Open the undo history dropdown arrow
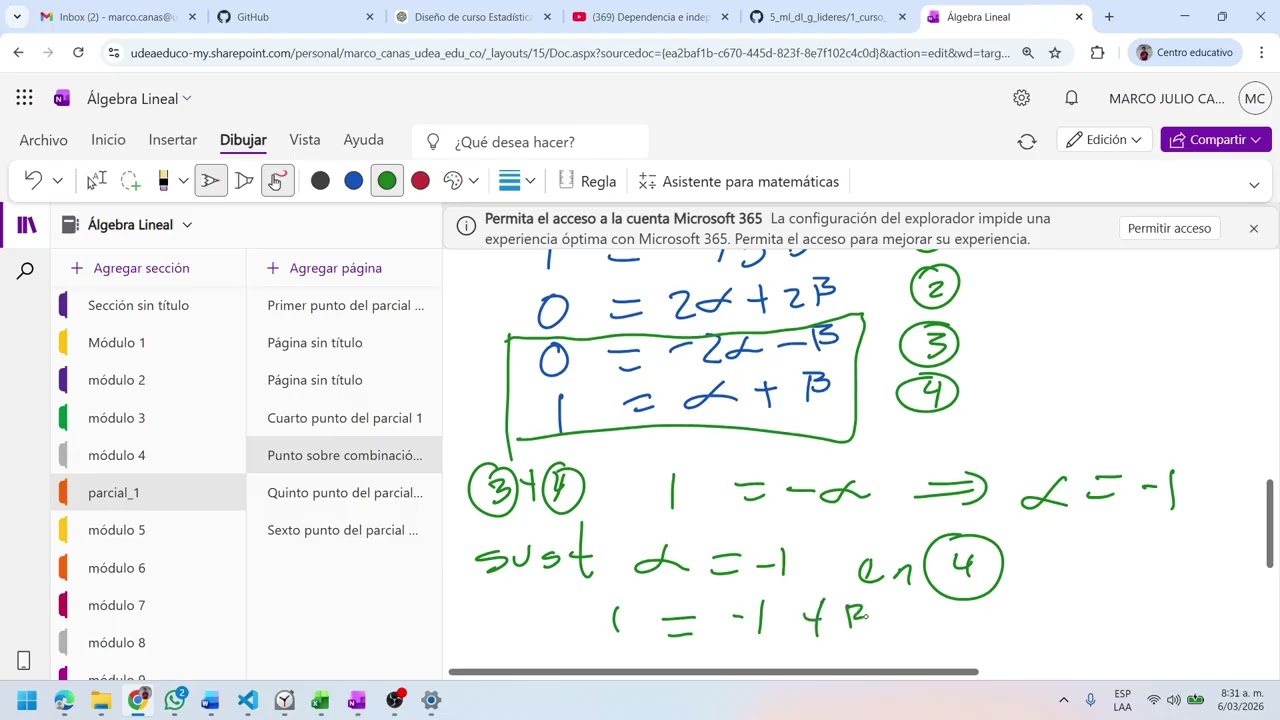 (58, 181)
